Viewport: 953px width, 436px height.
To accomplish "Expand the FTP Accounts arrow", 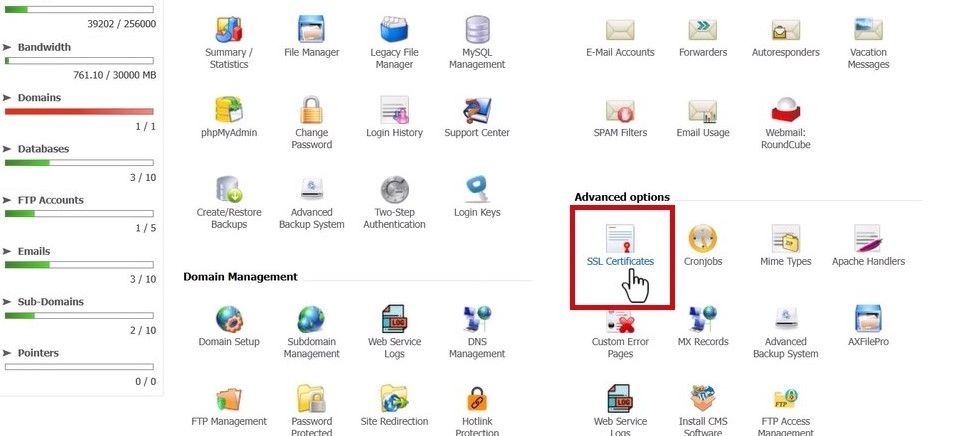I will (7, 200).
